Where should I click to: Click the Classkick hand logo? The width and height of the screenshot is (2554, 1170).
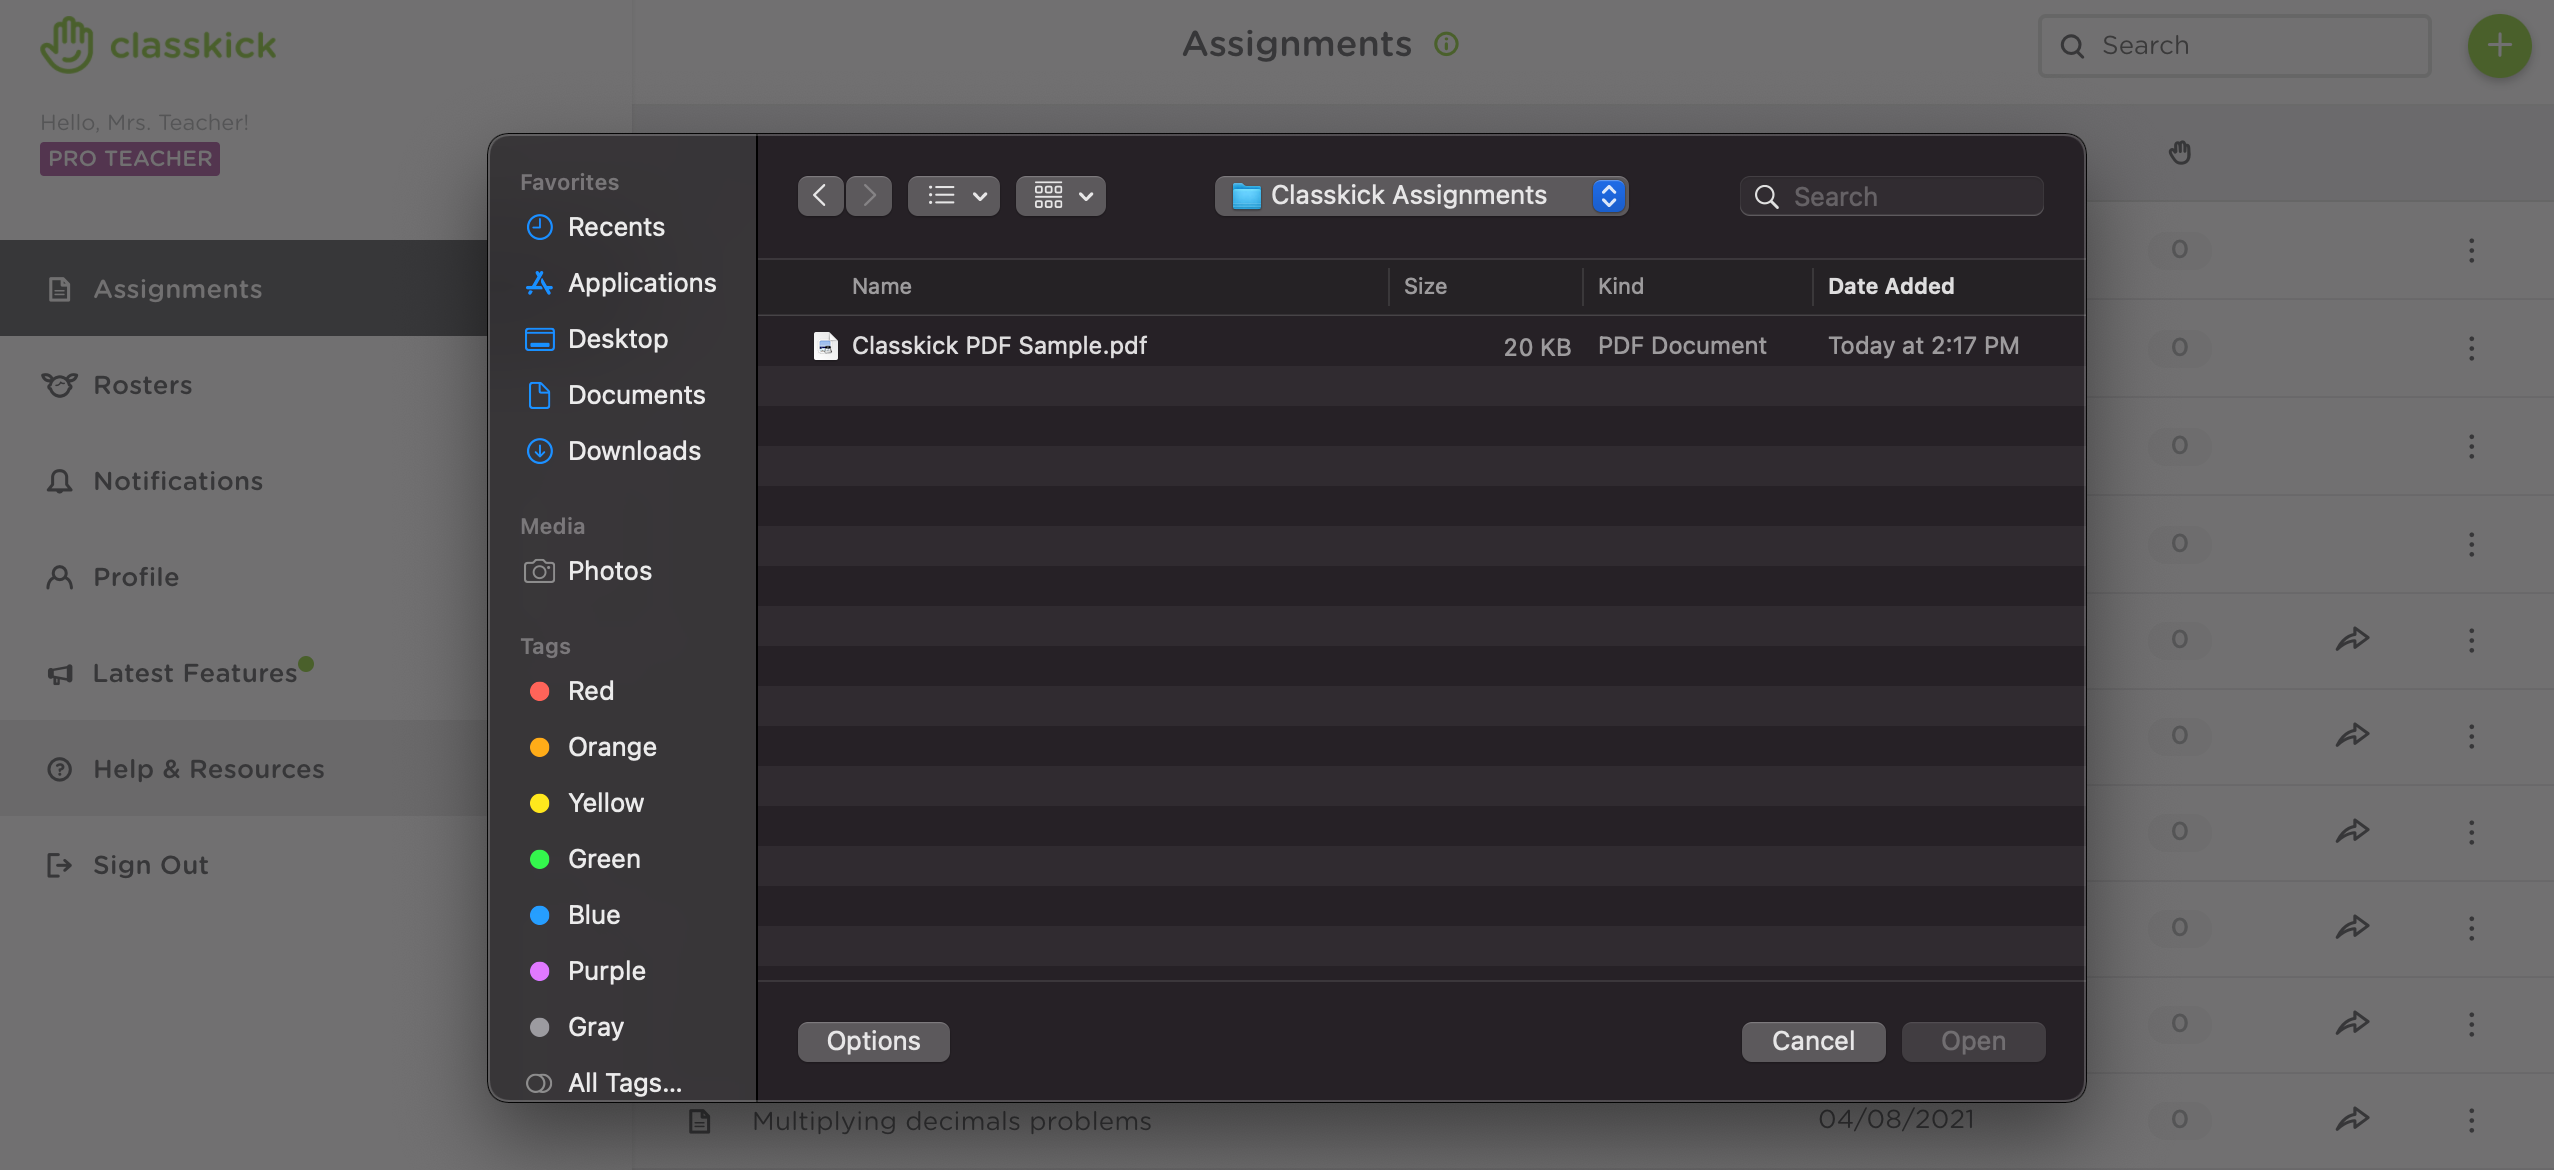click(x=66, y=44)
